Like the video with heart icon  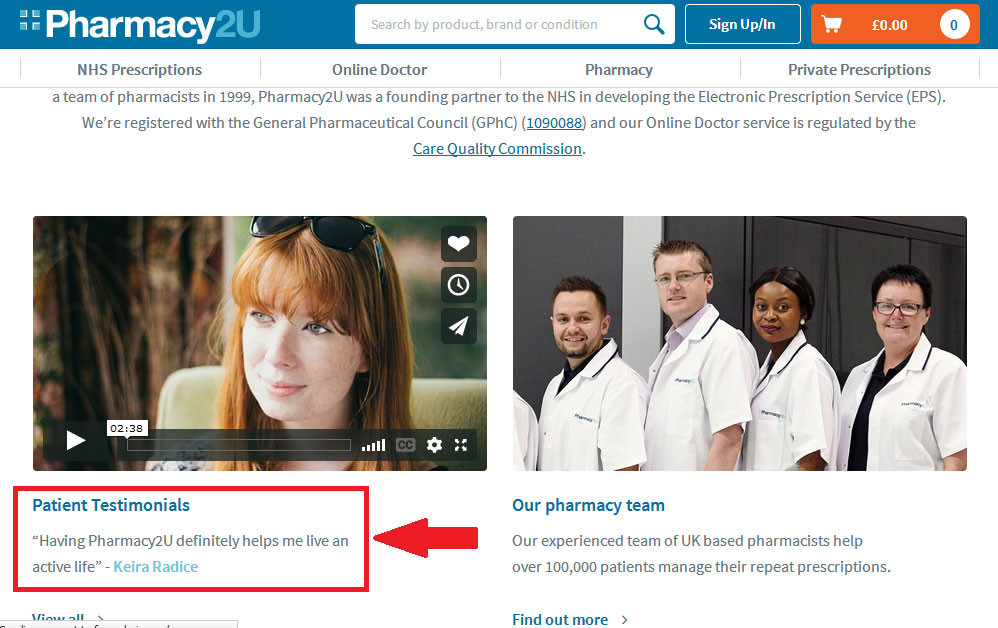pyautogui.click(x=458, y=243)
